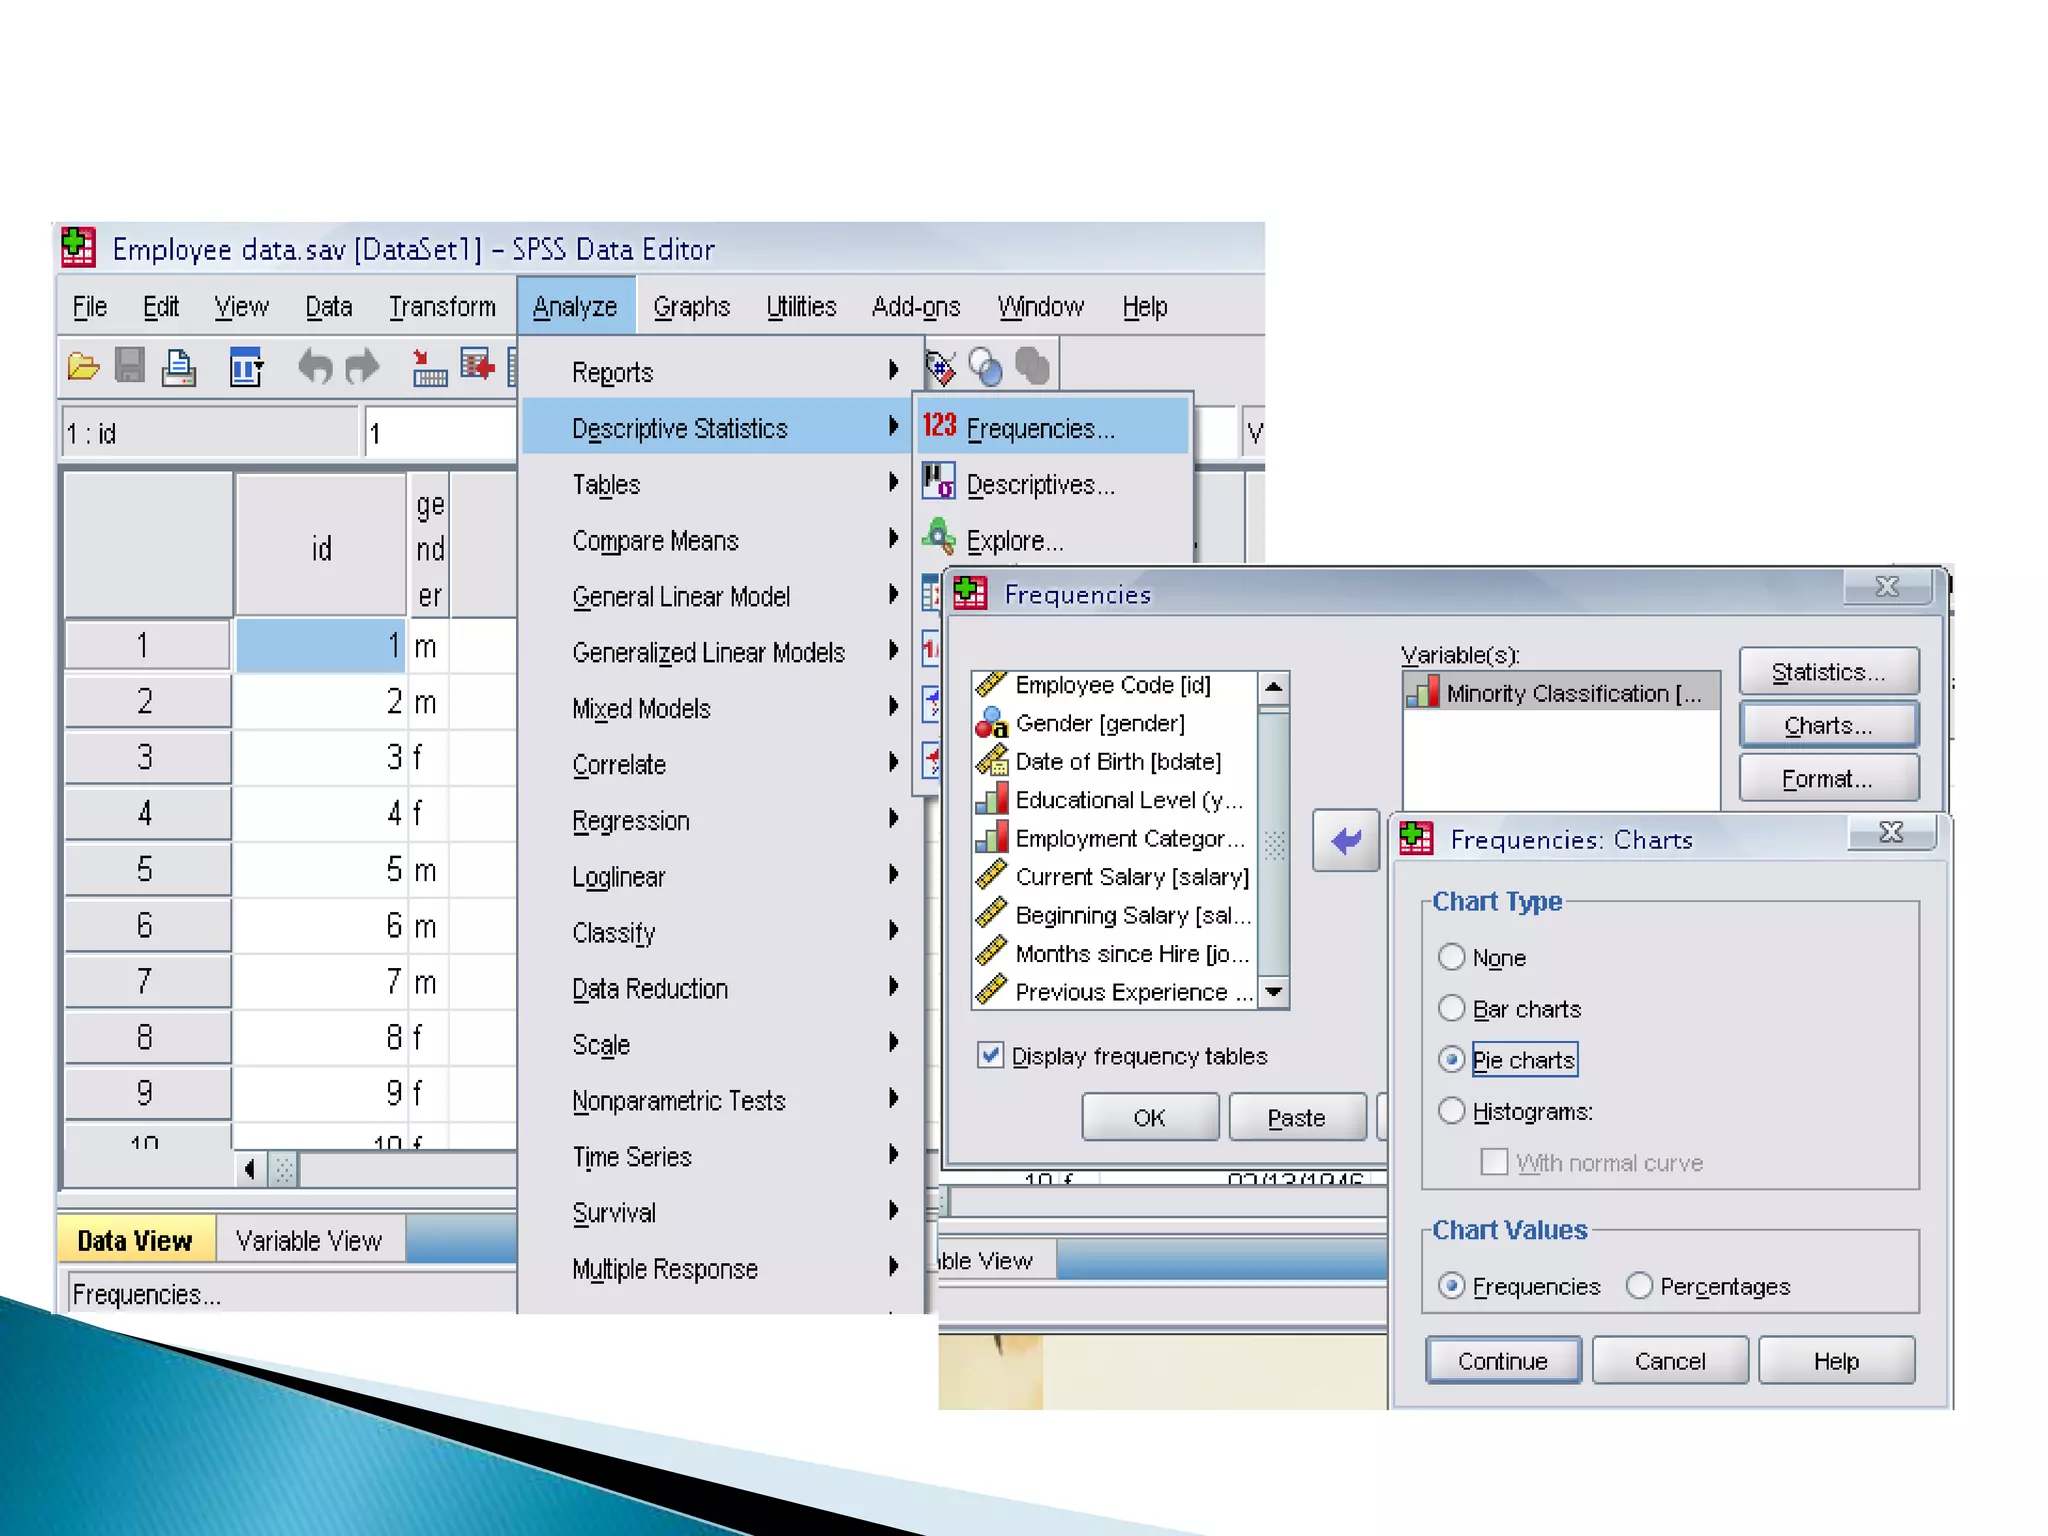Click the Print icon in toolbar
Screen dimensions: 2048x1536
point(179,367)
